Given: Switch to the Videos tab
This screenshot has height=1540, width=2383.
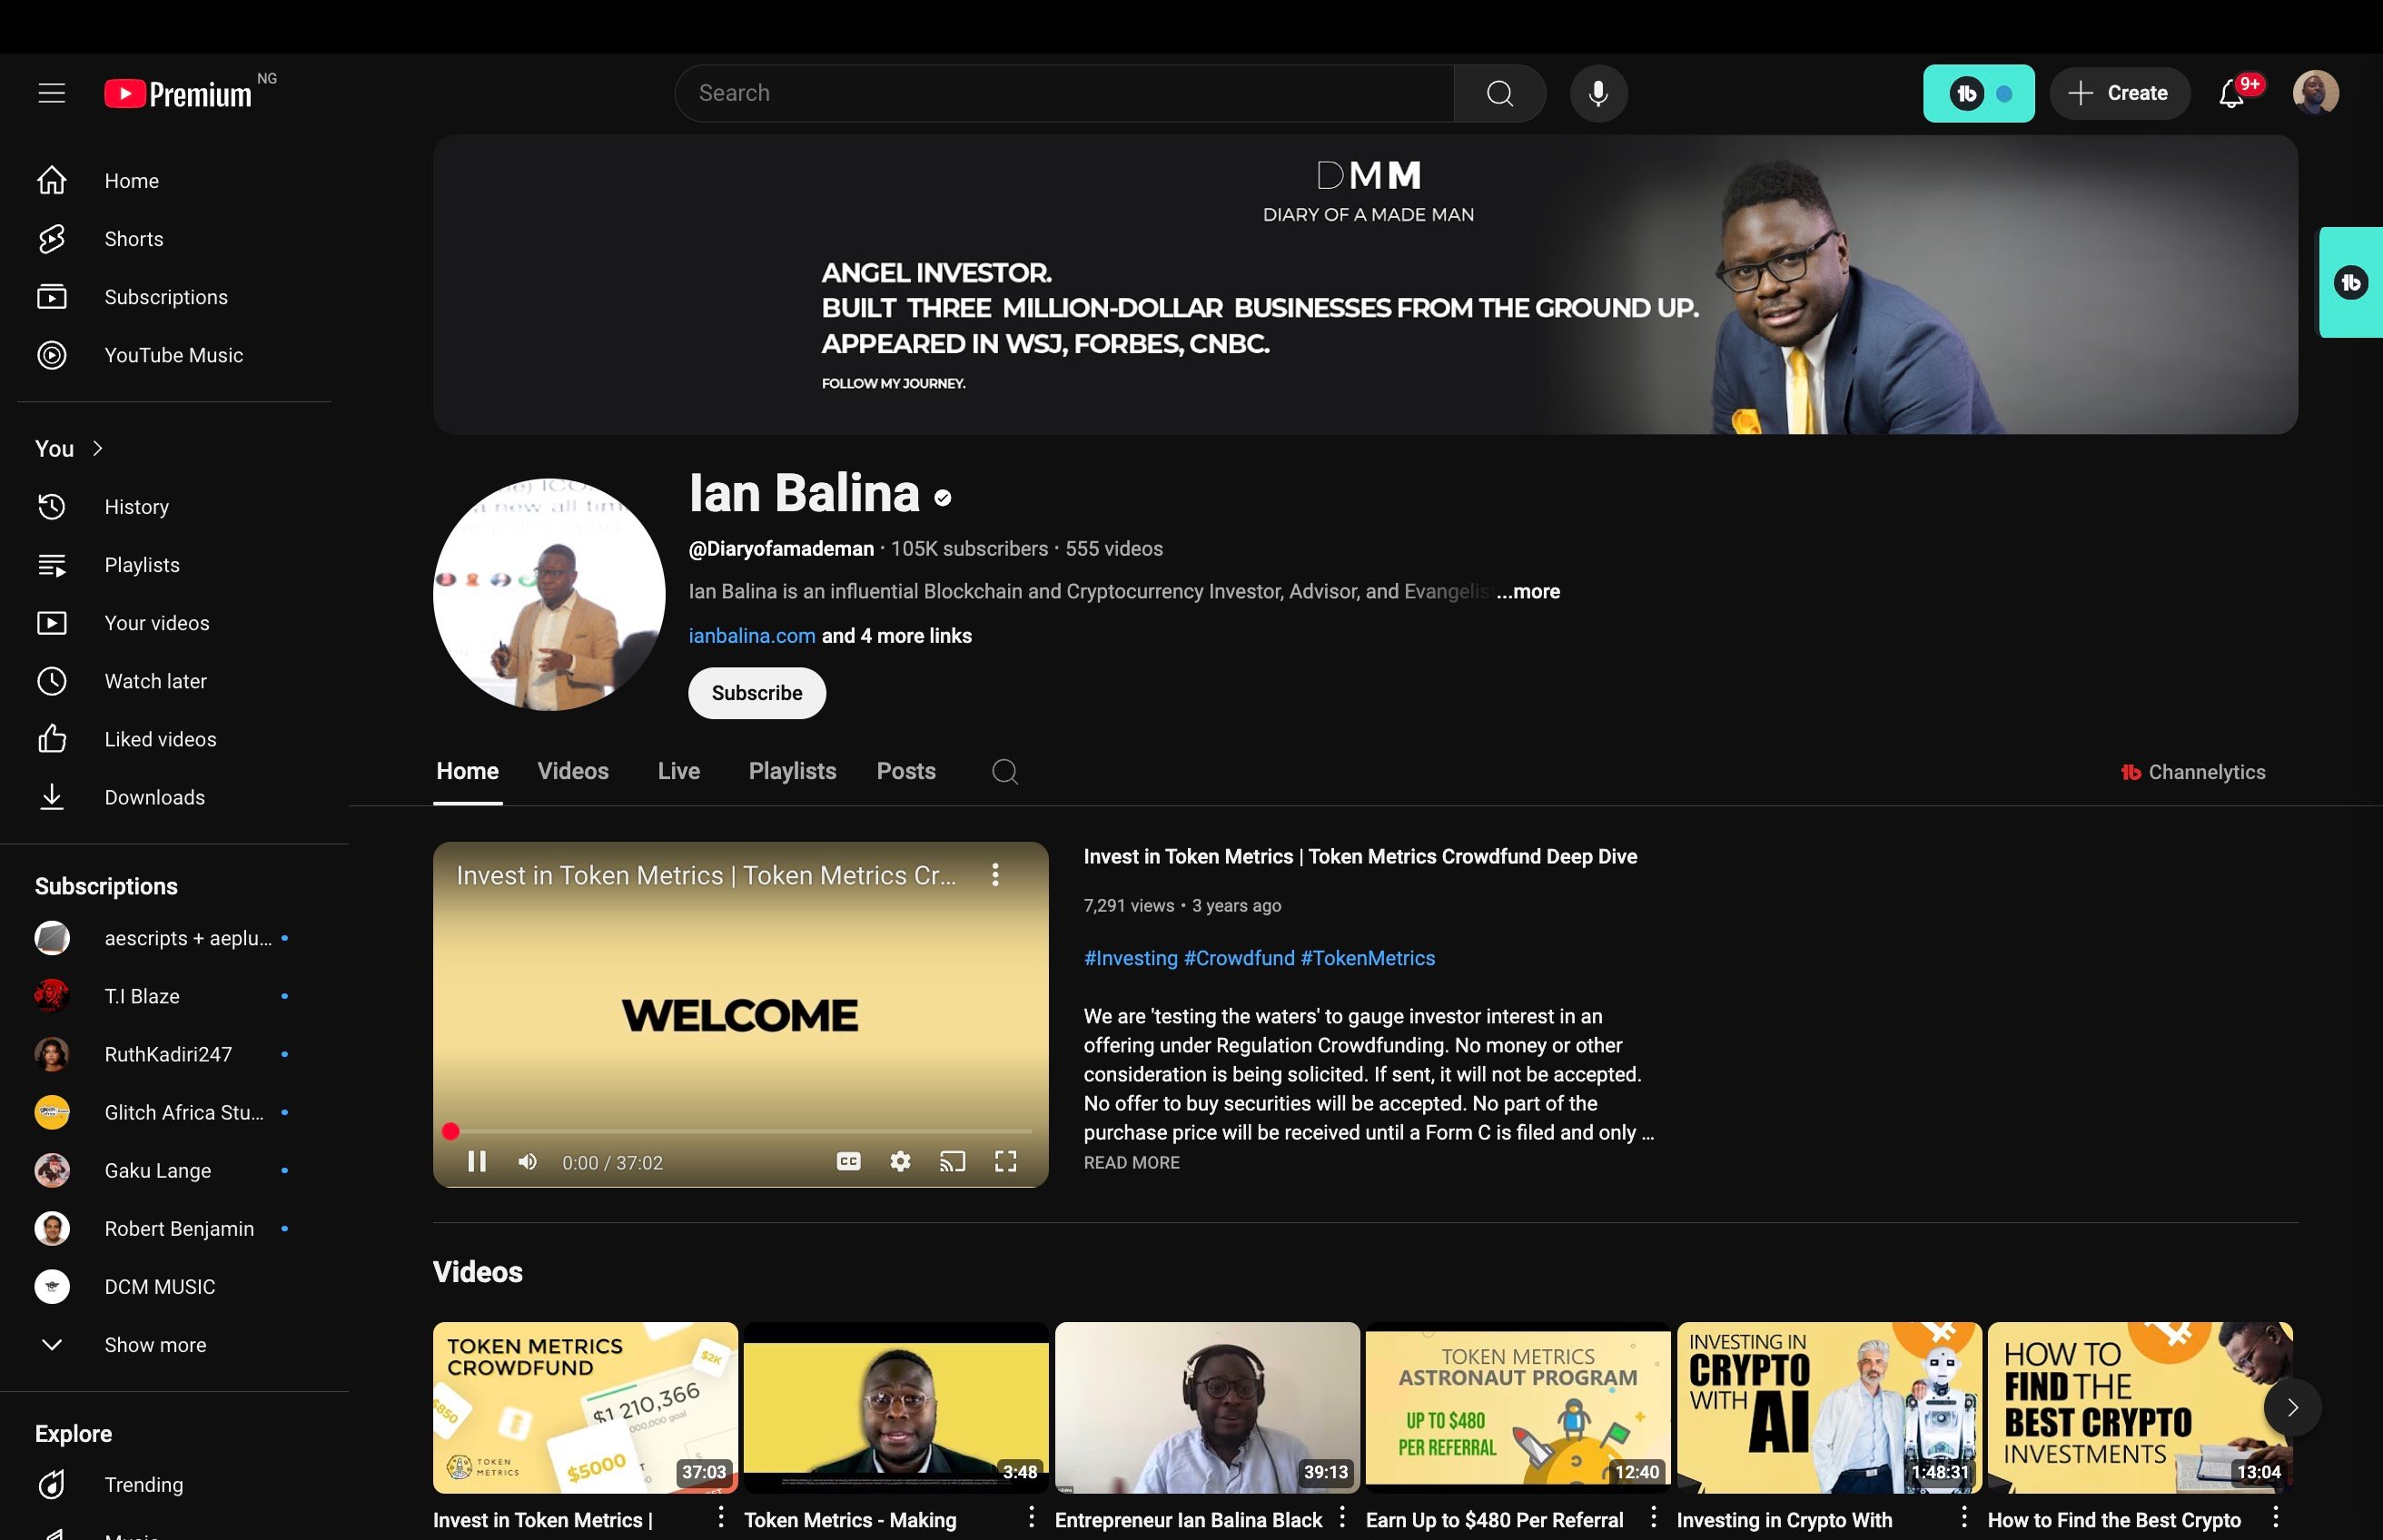Looking at the screenshot, I should coord(573,772).
